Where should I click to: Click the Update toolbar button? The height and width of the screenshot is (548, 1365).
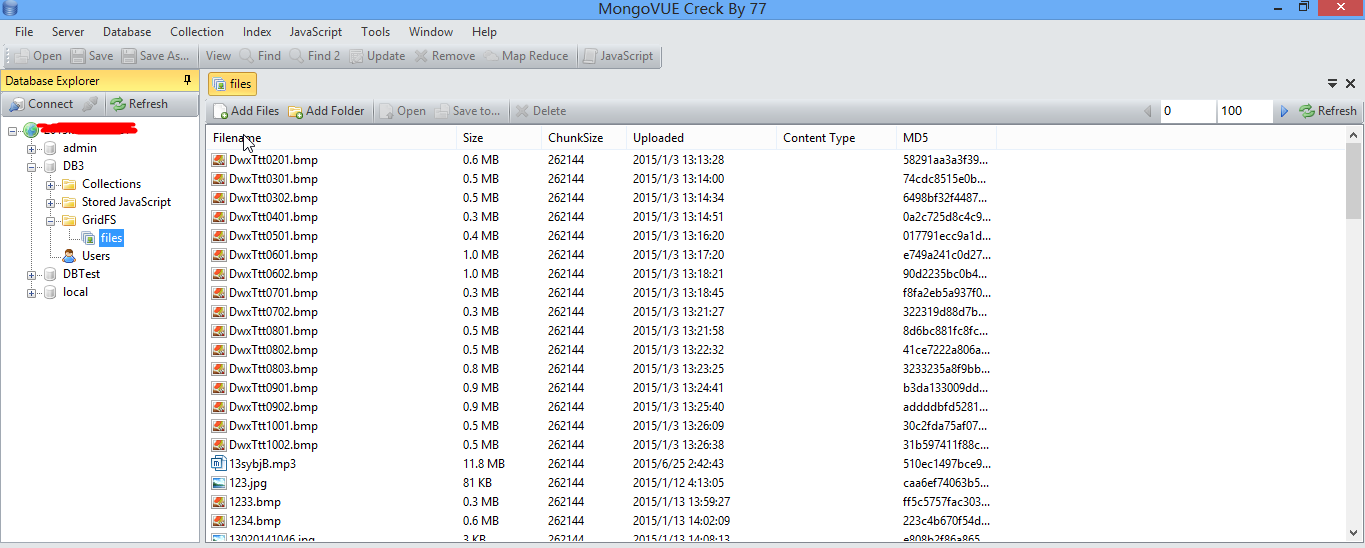377,56
